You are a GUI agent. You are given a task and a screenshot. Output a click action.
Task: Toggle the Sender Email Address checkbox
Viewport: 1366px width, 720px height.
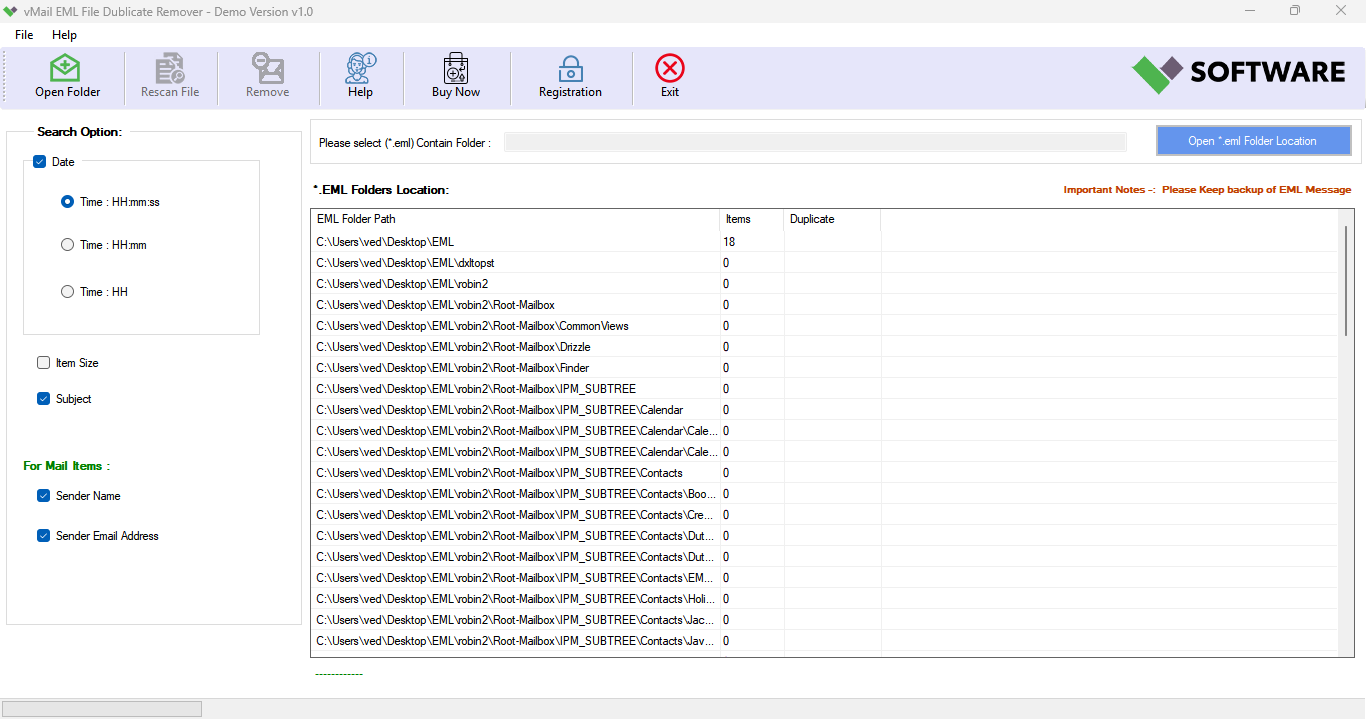pyautogui.click(x=43, y=536)
